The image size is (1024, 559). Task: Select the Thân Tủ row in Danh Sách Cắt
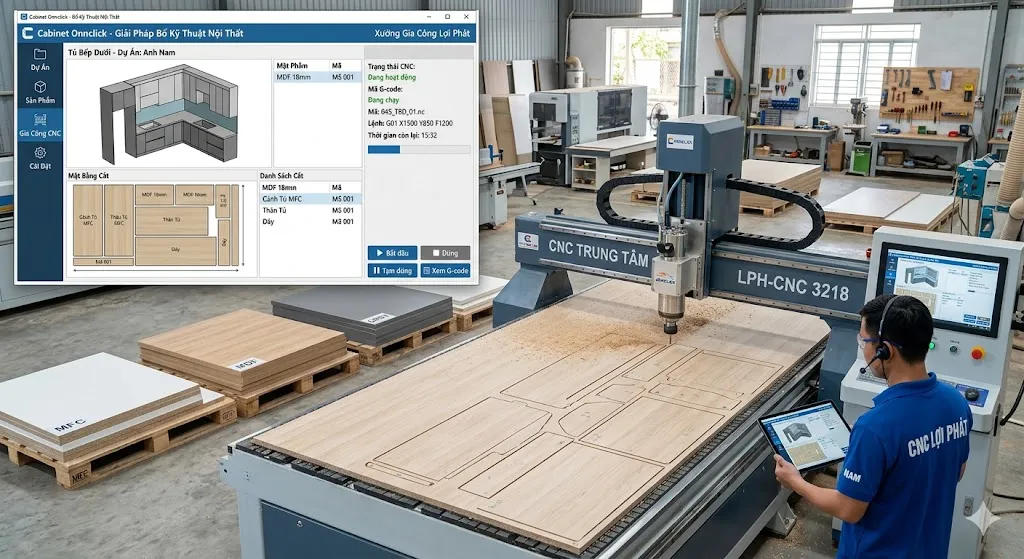[311, 210]
